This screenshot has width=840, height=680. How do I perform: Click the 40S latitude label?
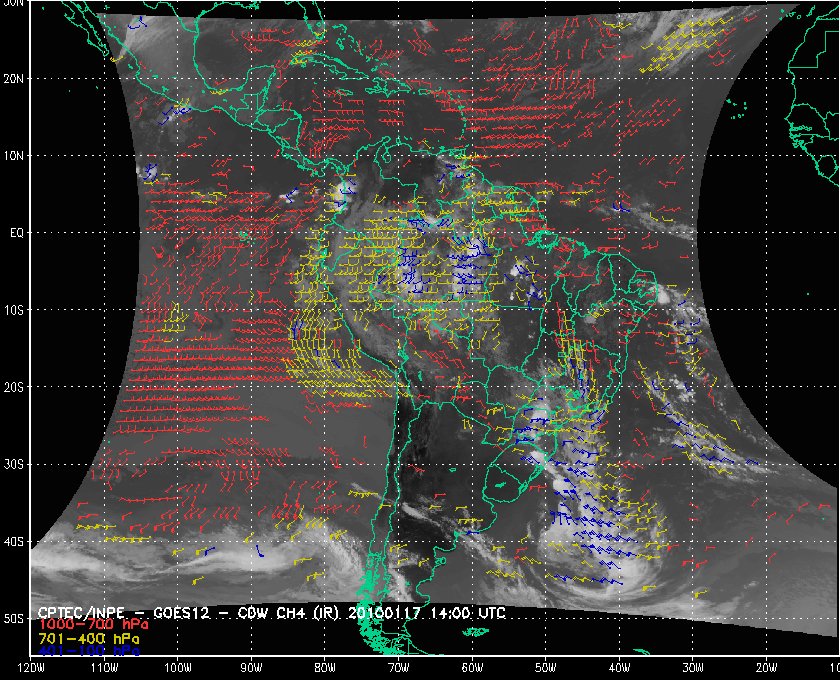pyautogui.click(x=13, y=542)
